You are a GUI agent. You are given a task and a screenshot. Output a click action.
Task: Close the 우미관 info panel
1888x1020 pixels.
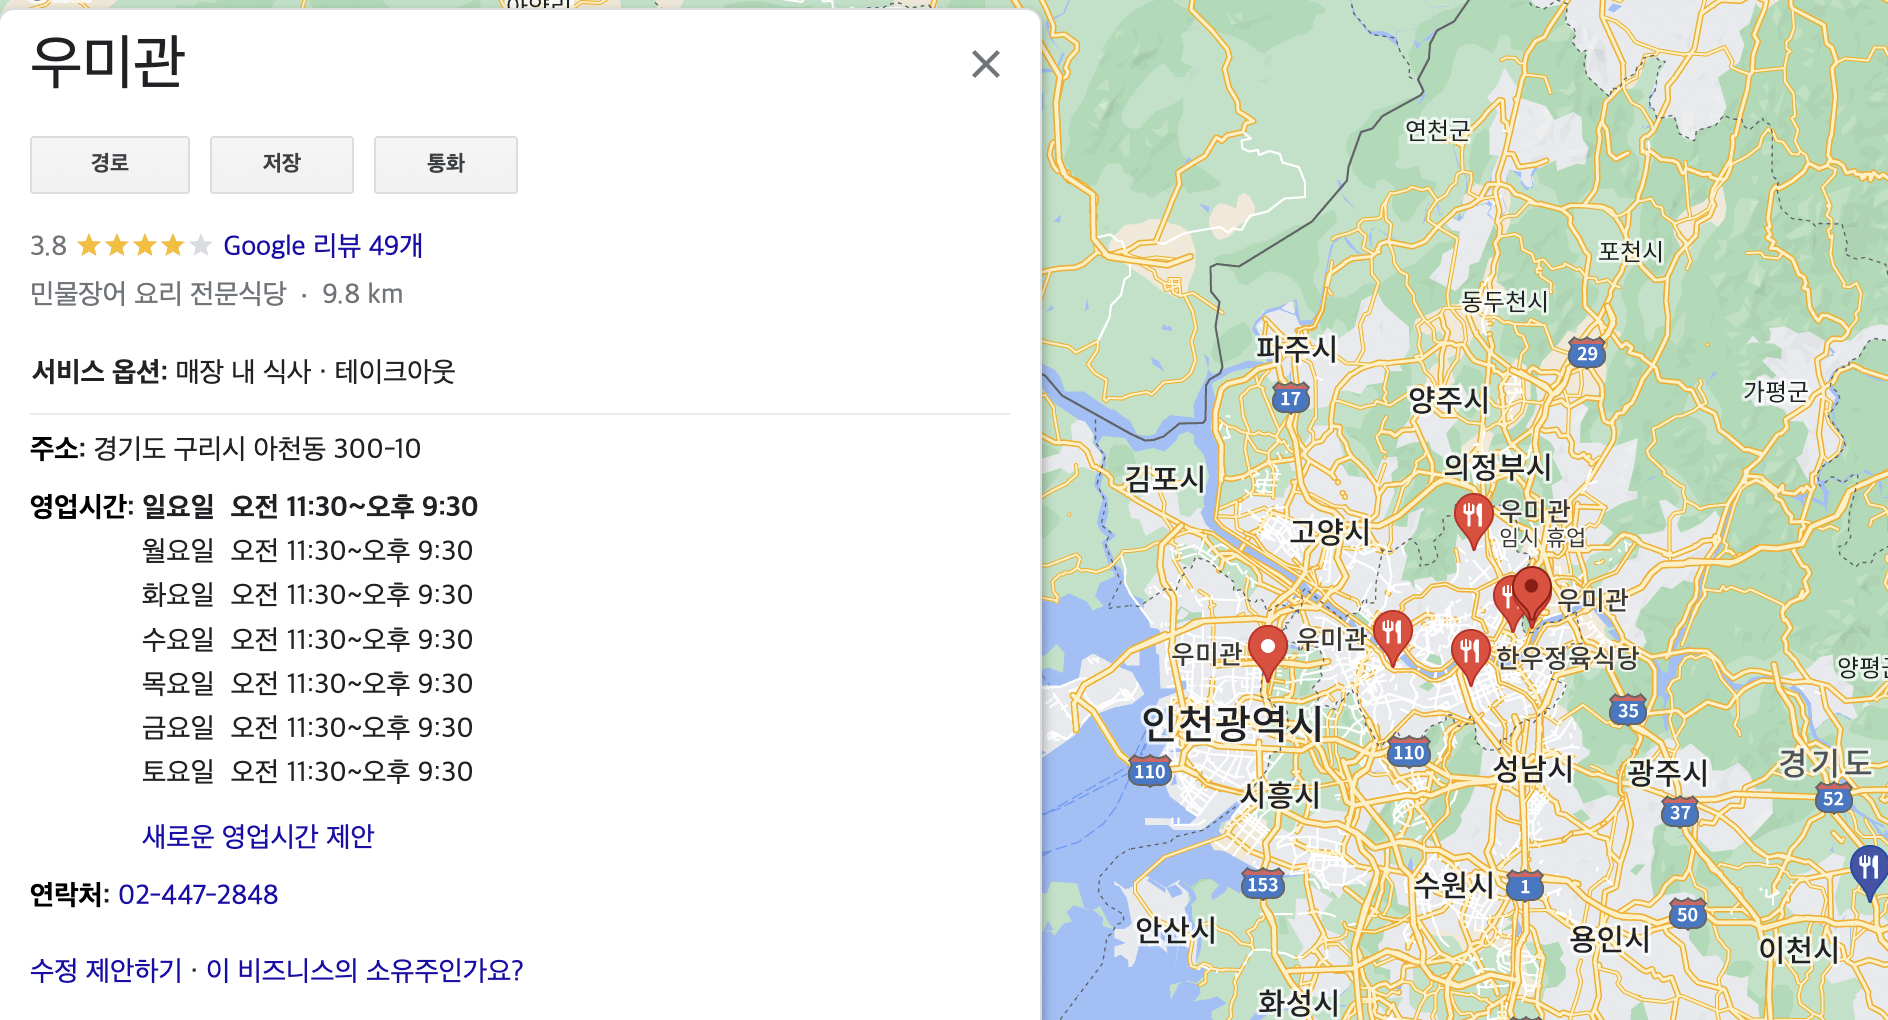tap(985, 64)
